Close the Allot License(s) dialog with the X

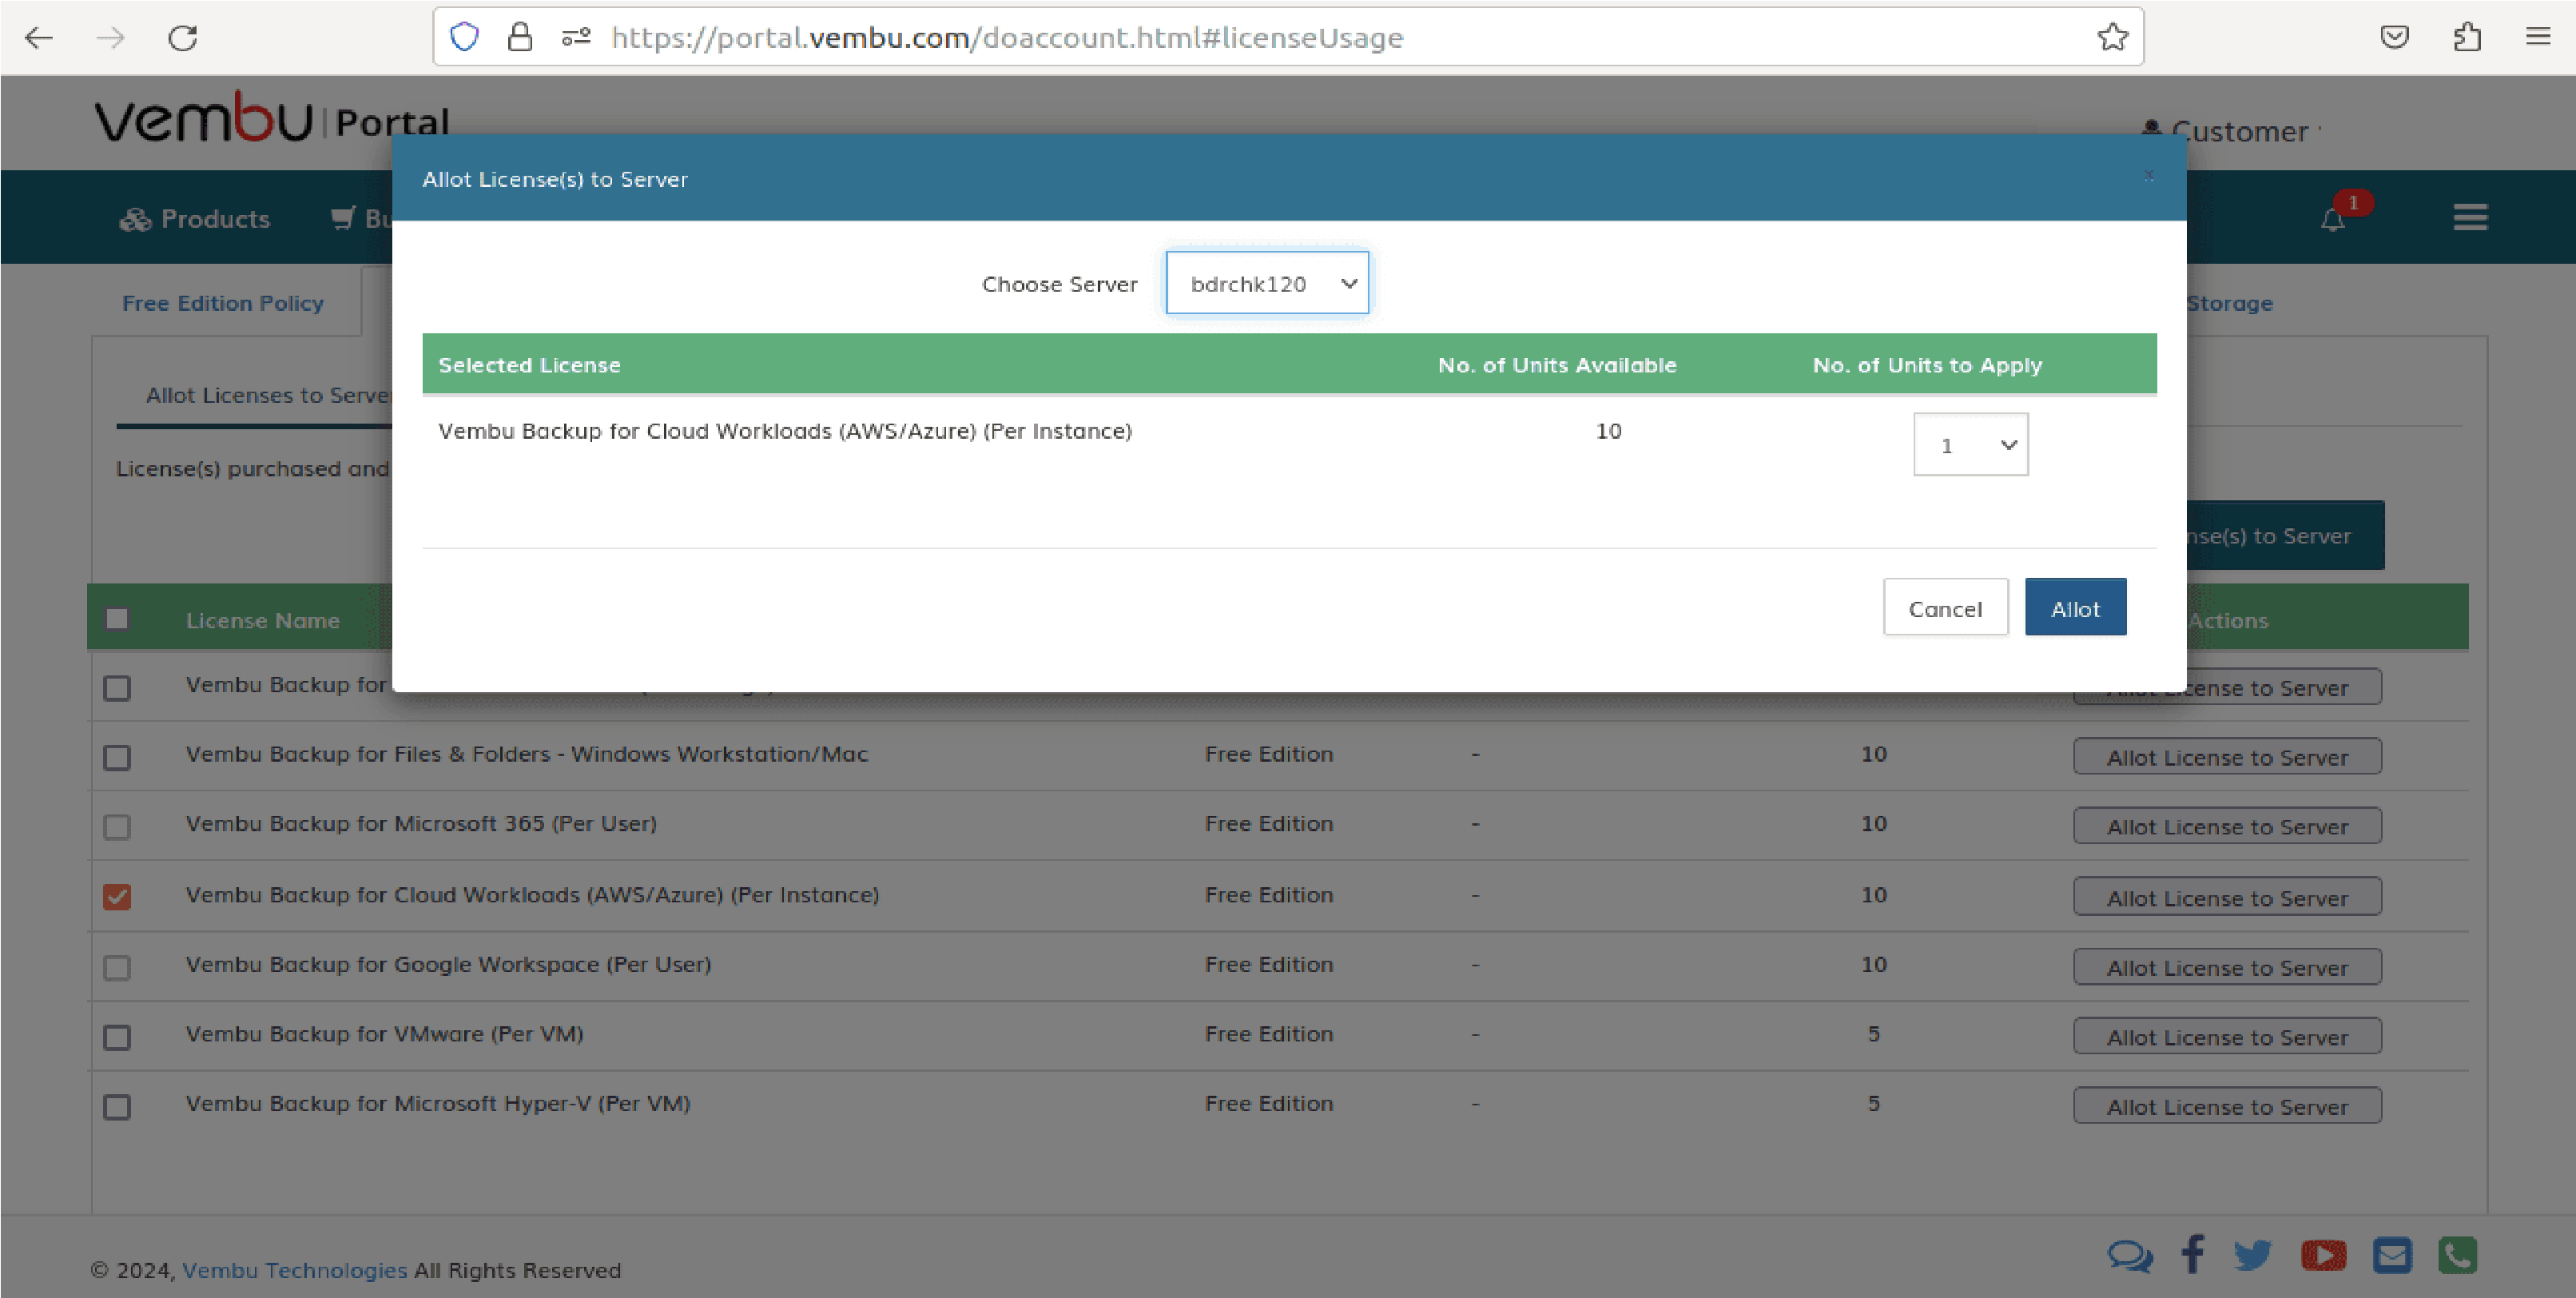(x=2148, y=176)
